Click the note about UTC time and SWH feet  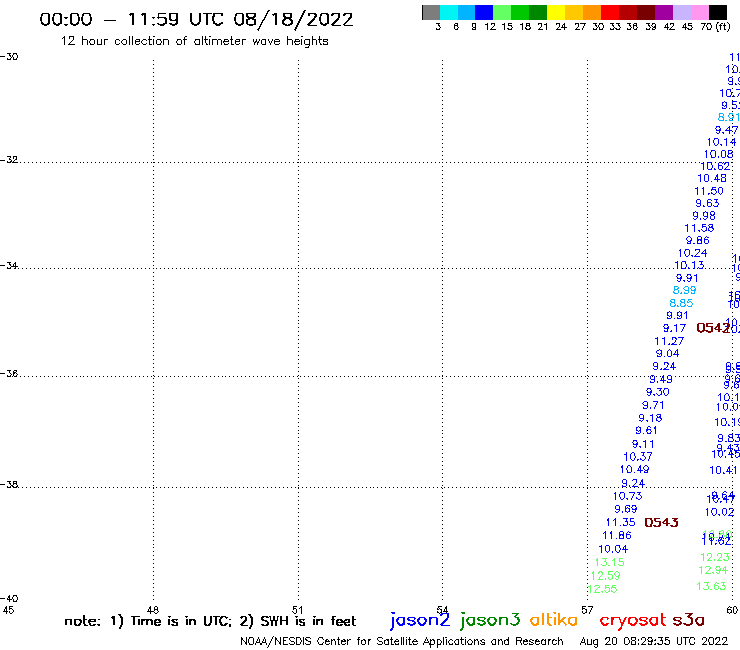coord(210,621)
